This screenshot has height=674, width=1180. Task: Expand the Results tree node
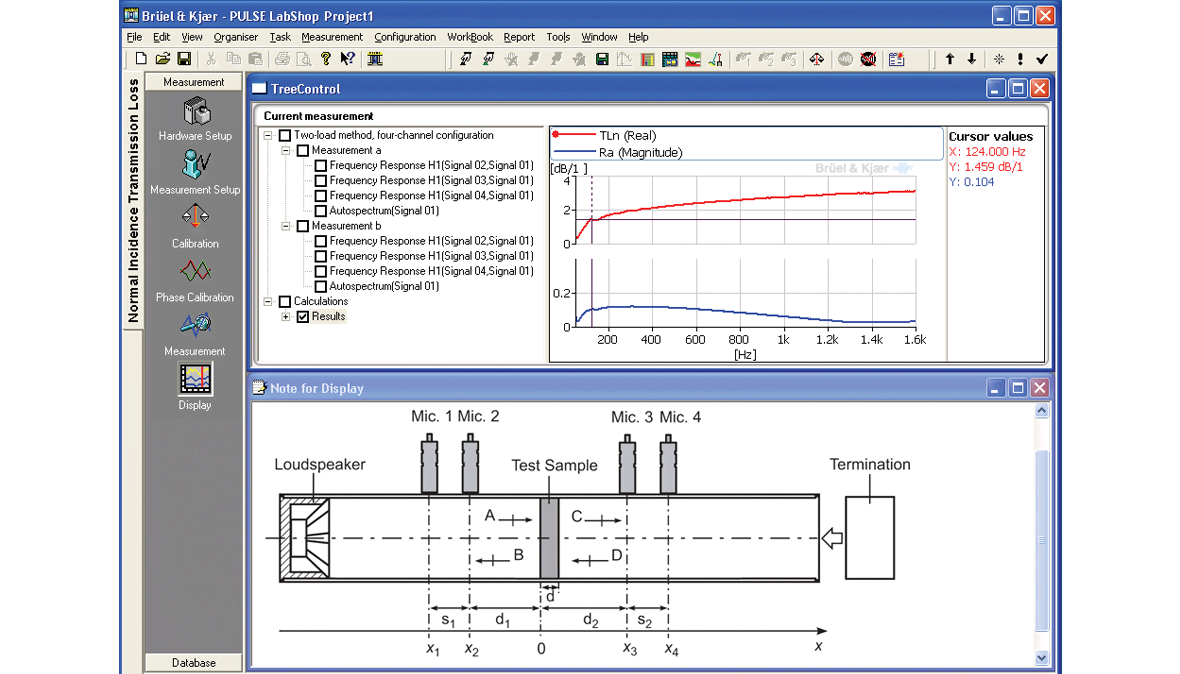286,317
